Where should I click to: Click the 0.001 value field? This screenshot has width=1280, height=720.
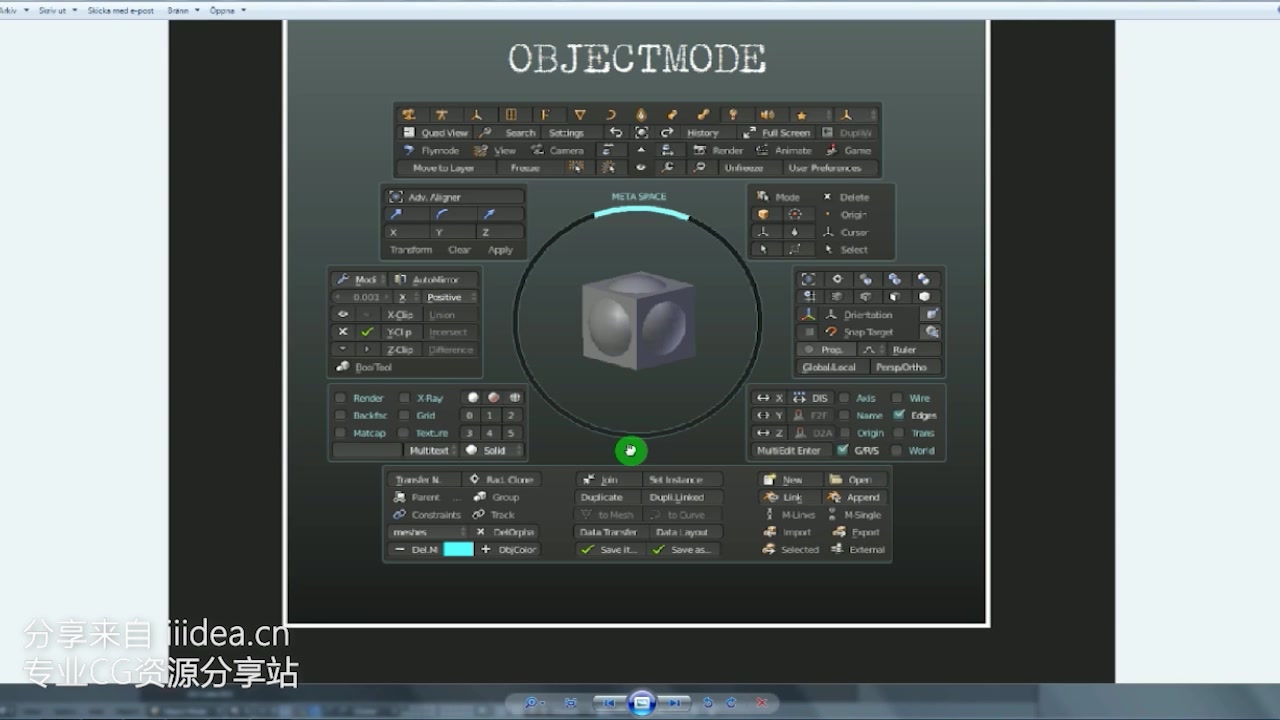(361, 297)
